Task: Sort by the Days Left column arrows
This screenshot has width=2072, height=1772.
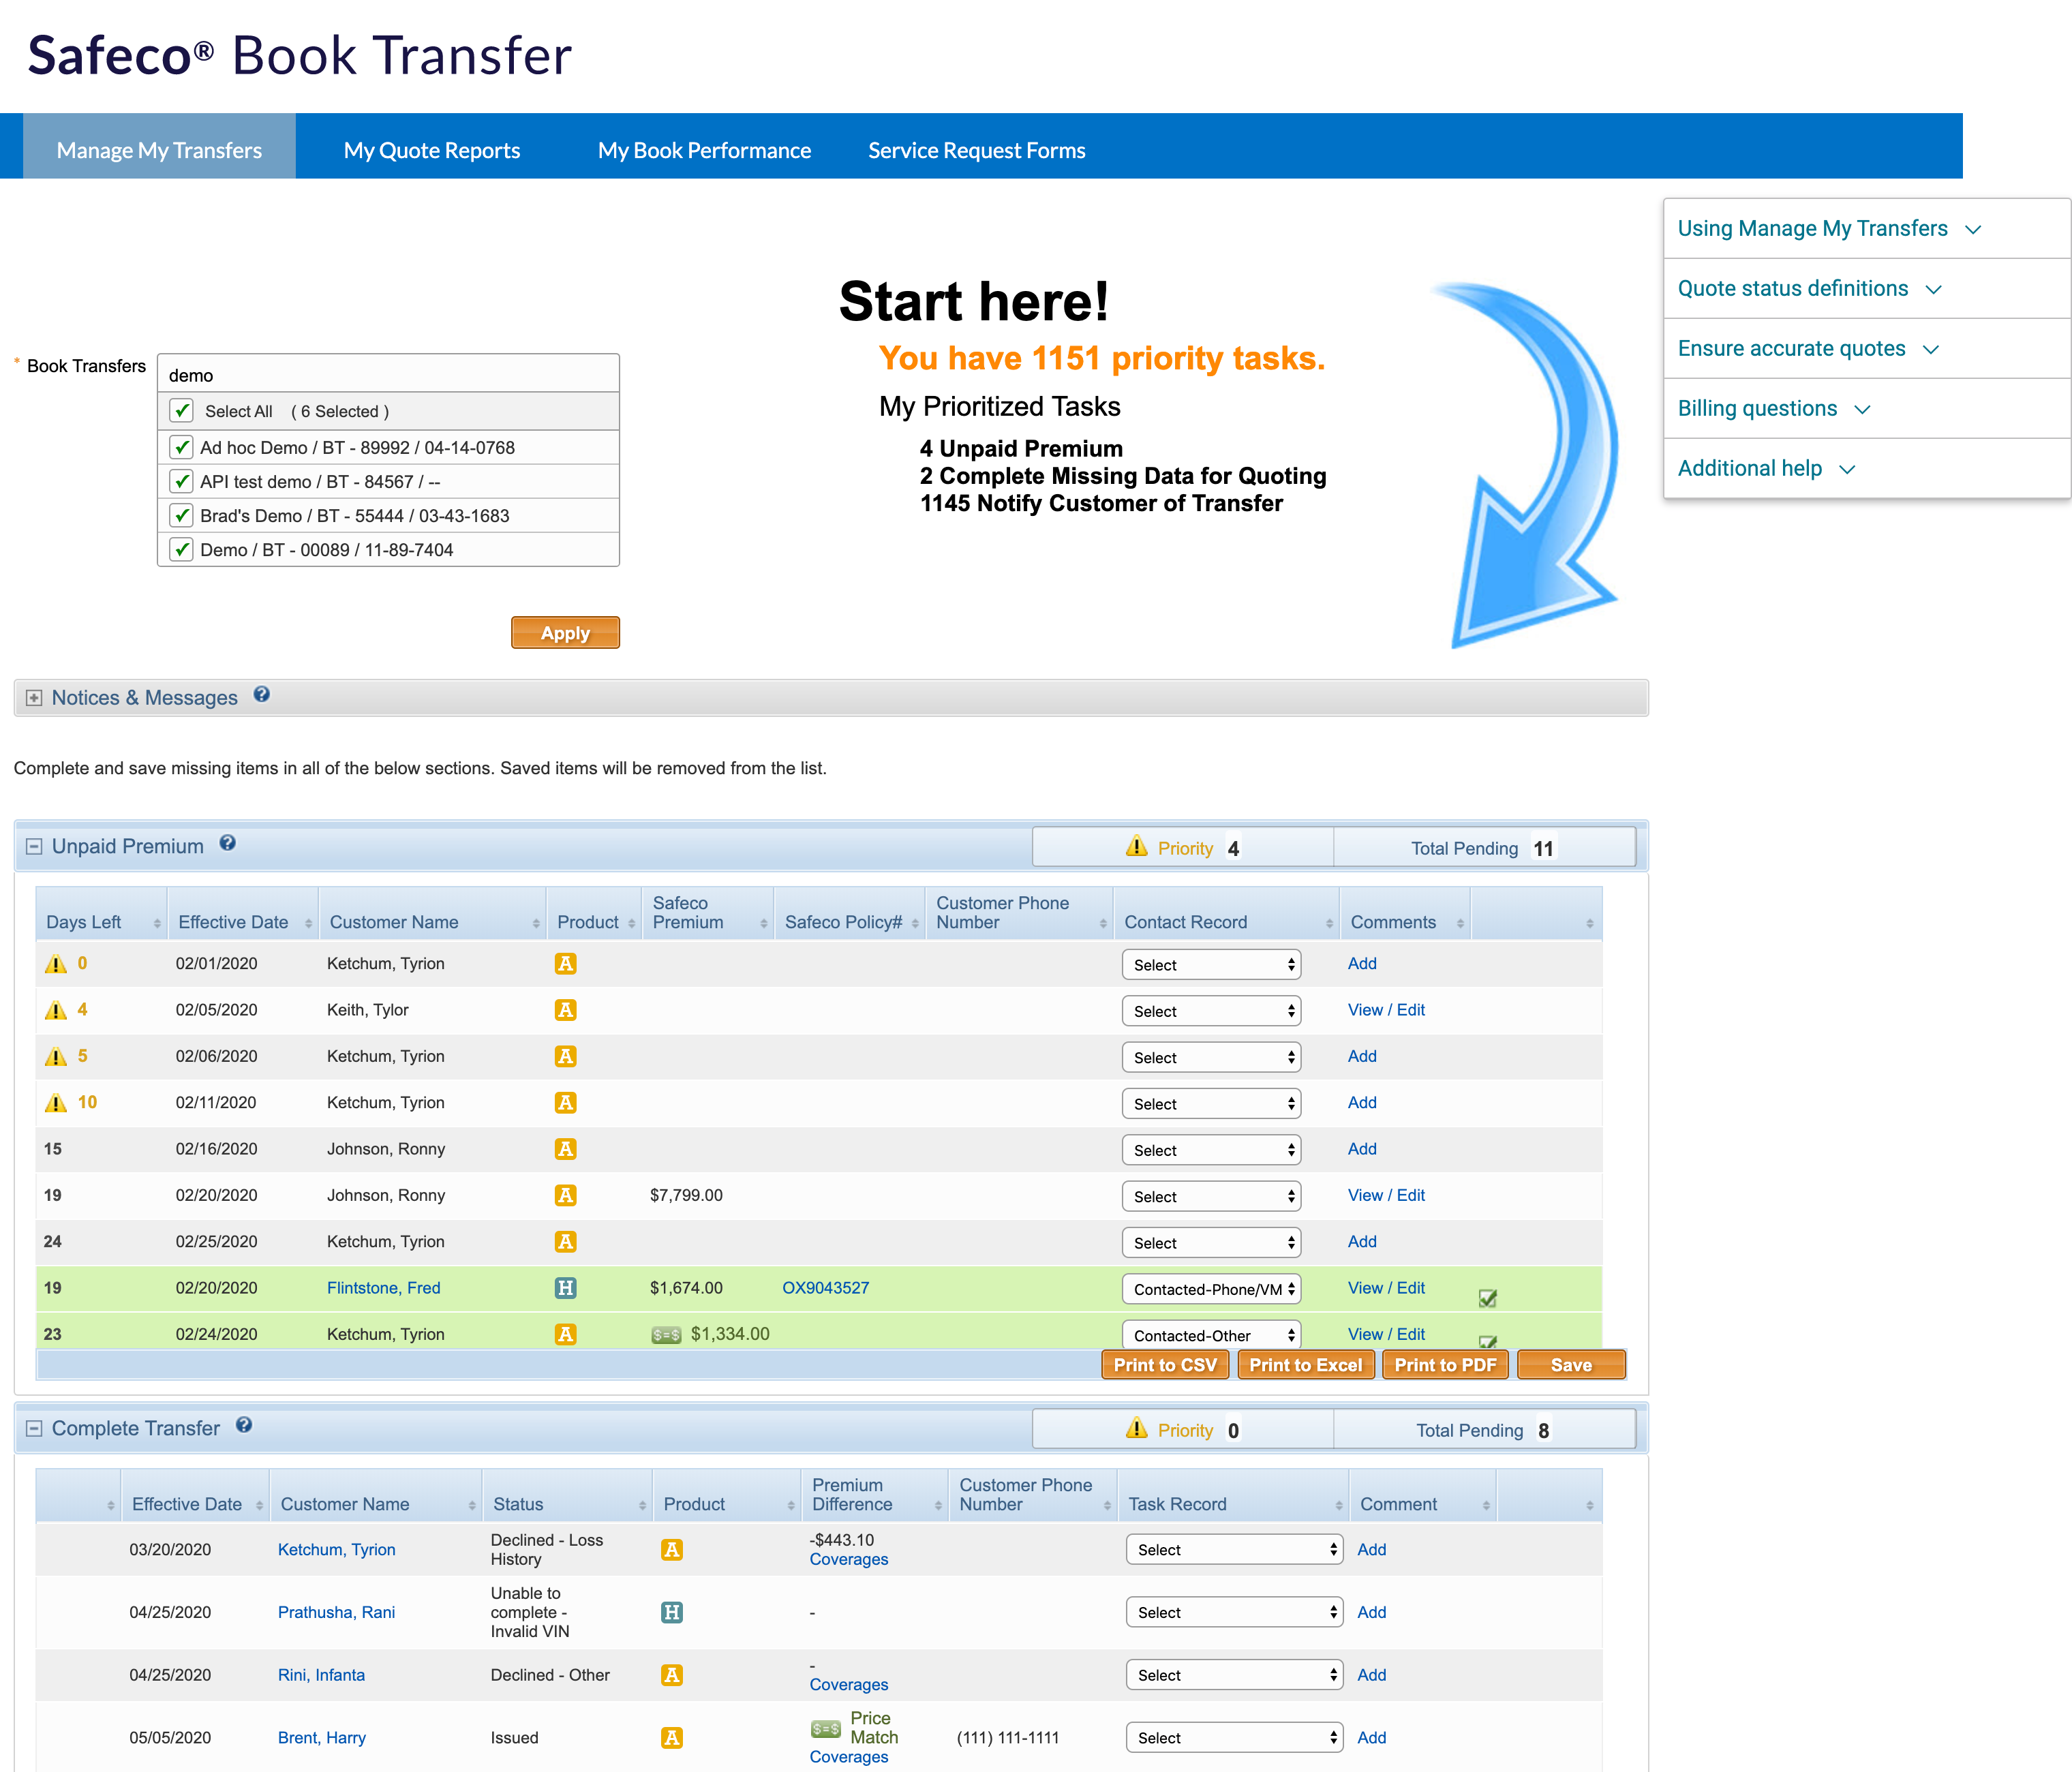Action: tap(157, 921)
